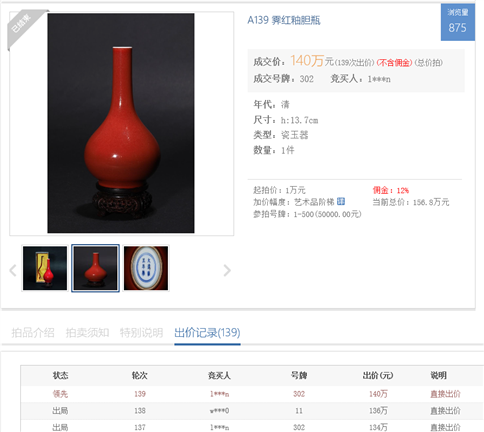Screen dimensions: 484x432
Task: Click the 出价(元) column header
Action: coord(378,376)
